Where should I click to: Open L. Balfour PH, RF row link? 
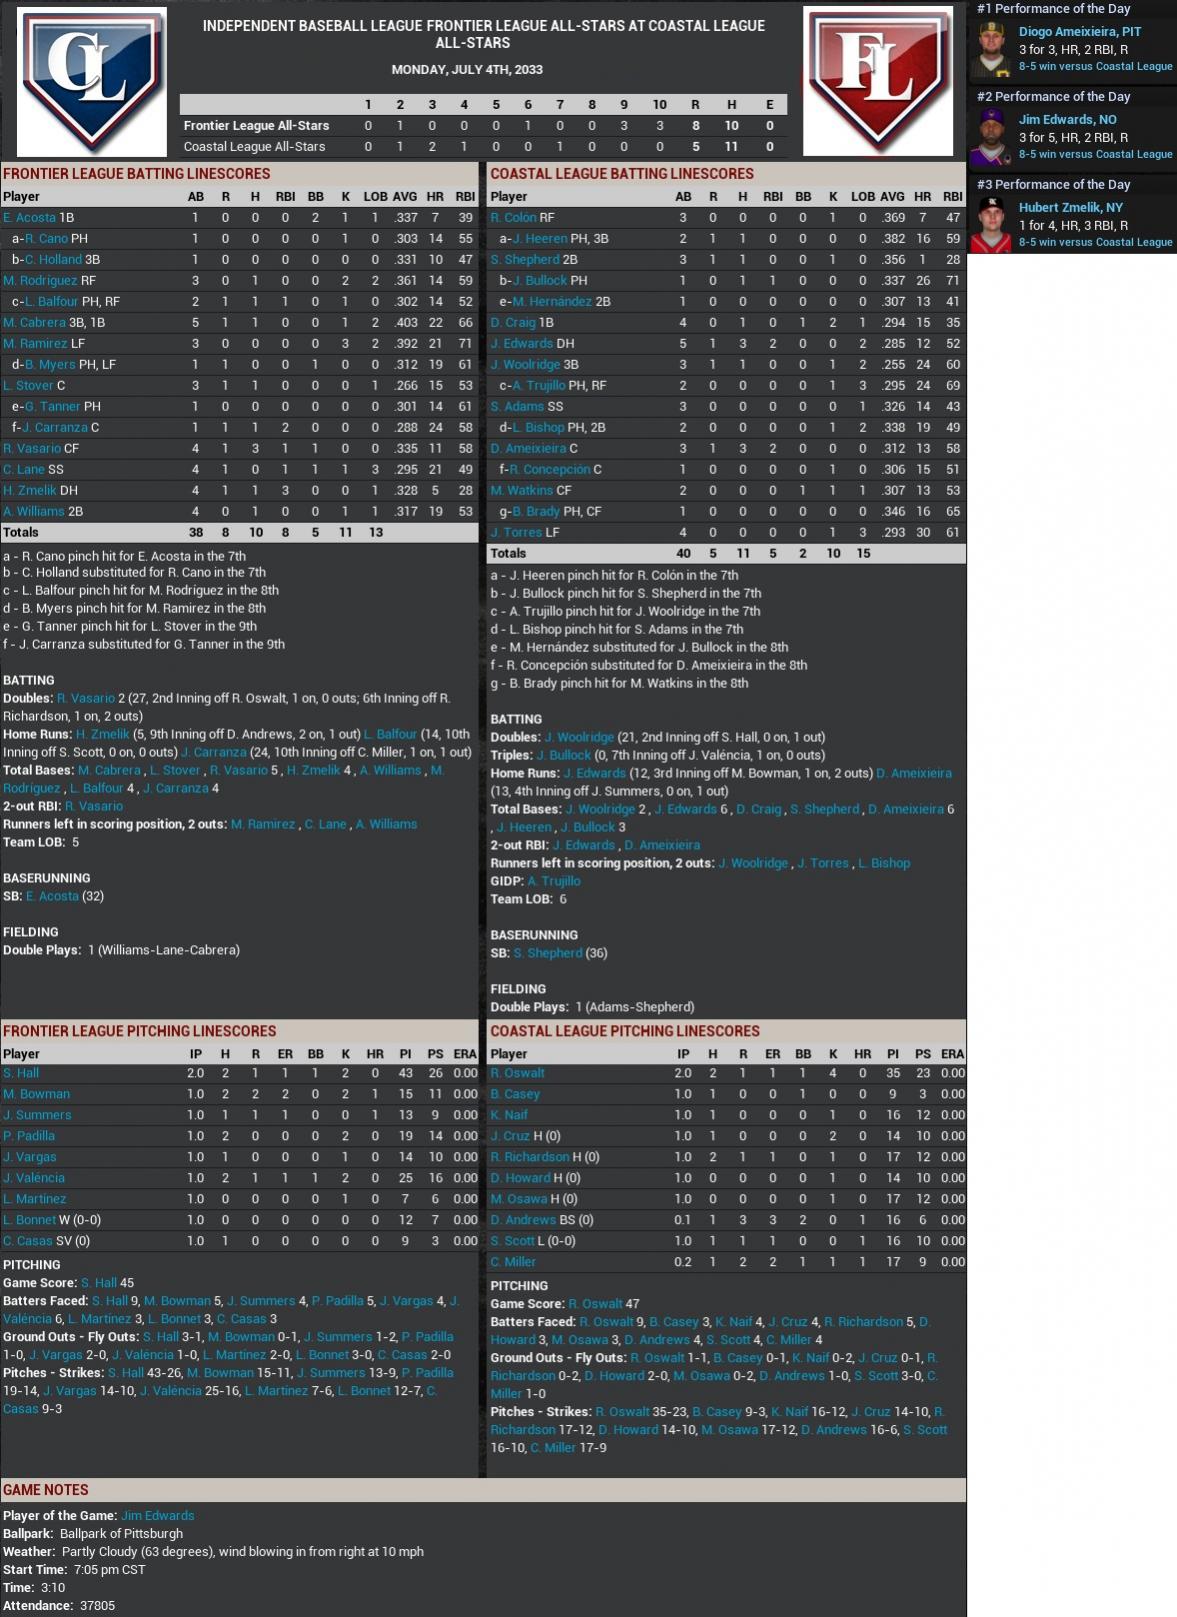(51, 301)
